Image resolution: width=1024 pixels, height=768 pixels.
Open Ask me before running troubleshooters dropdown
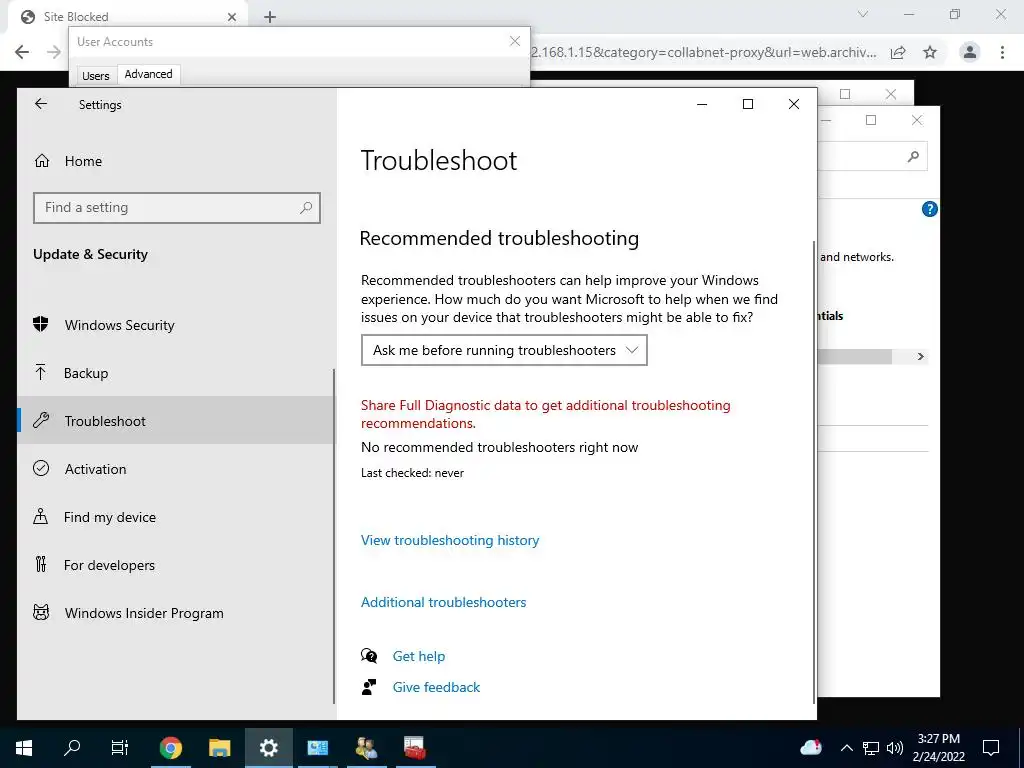504,350
